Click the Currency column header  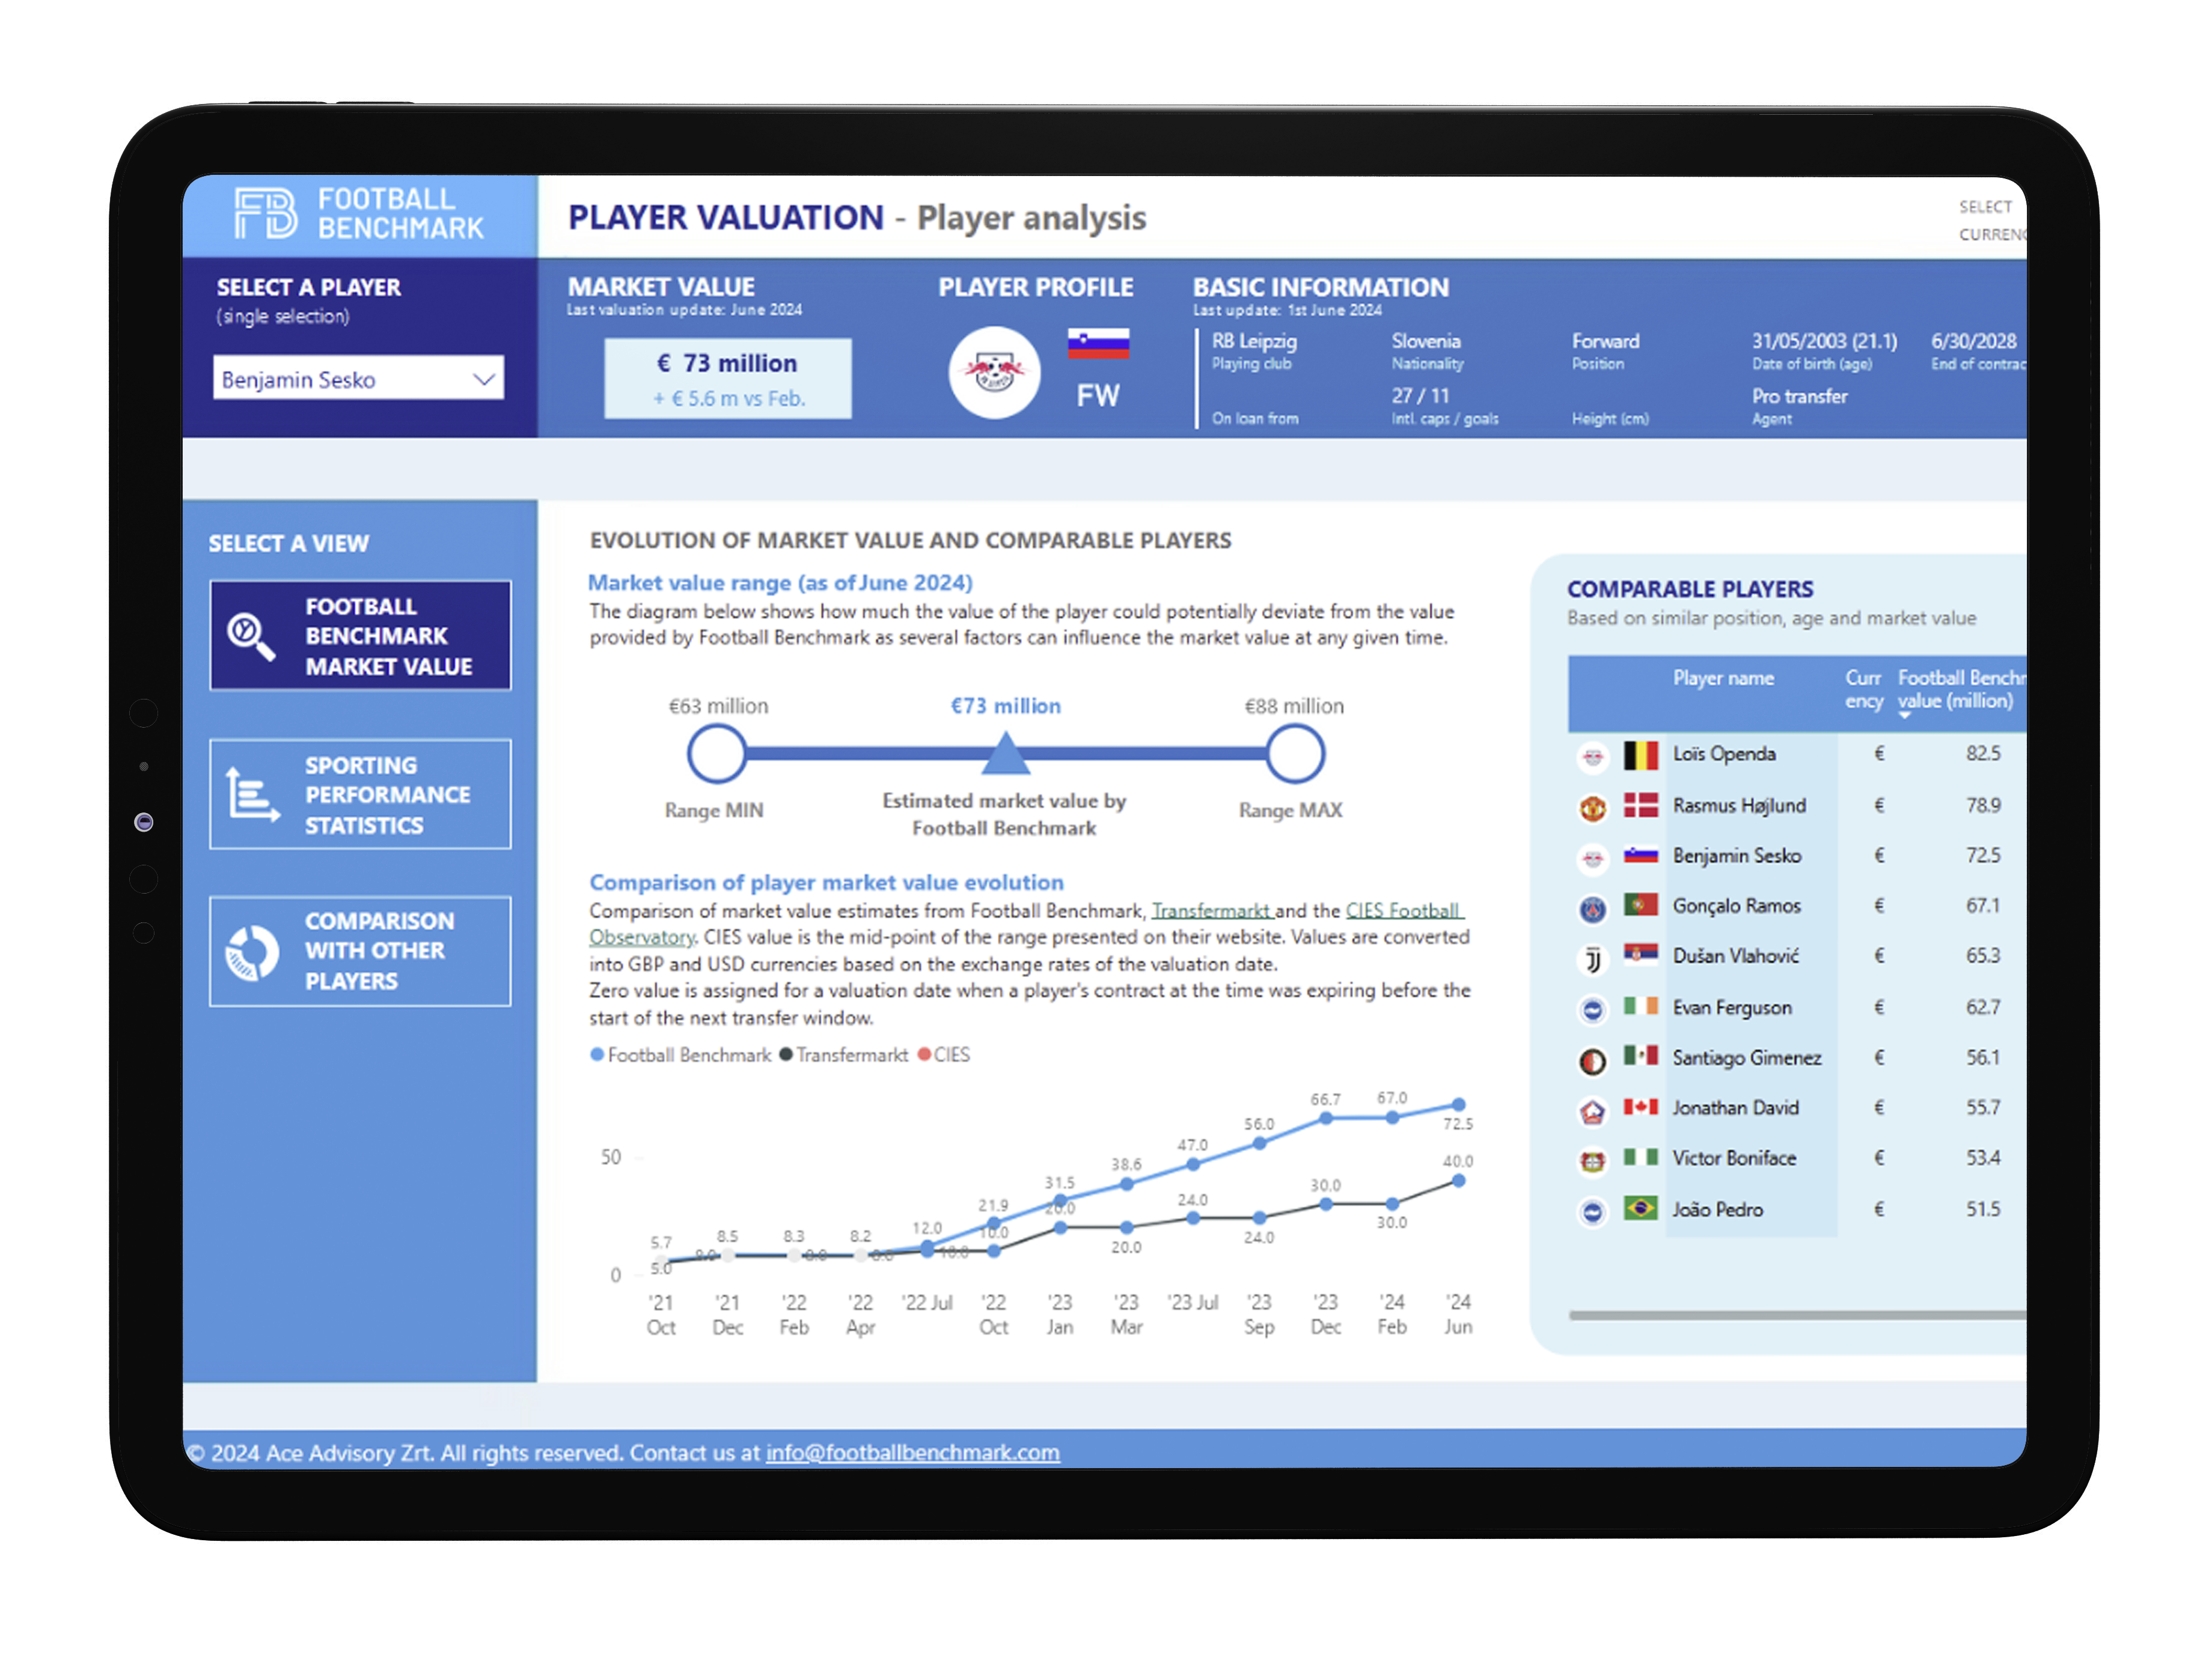[1863, 690]
